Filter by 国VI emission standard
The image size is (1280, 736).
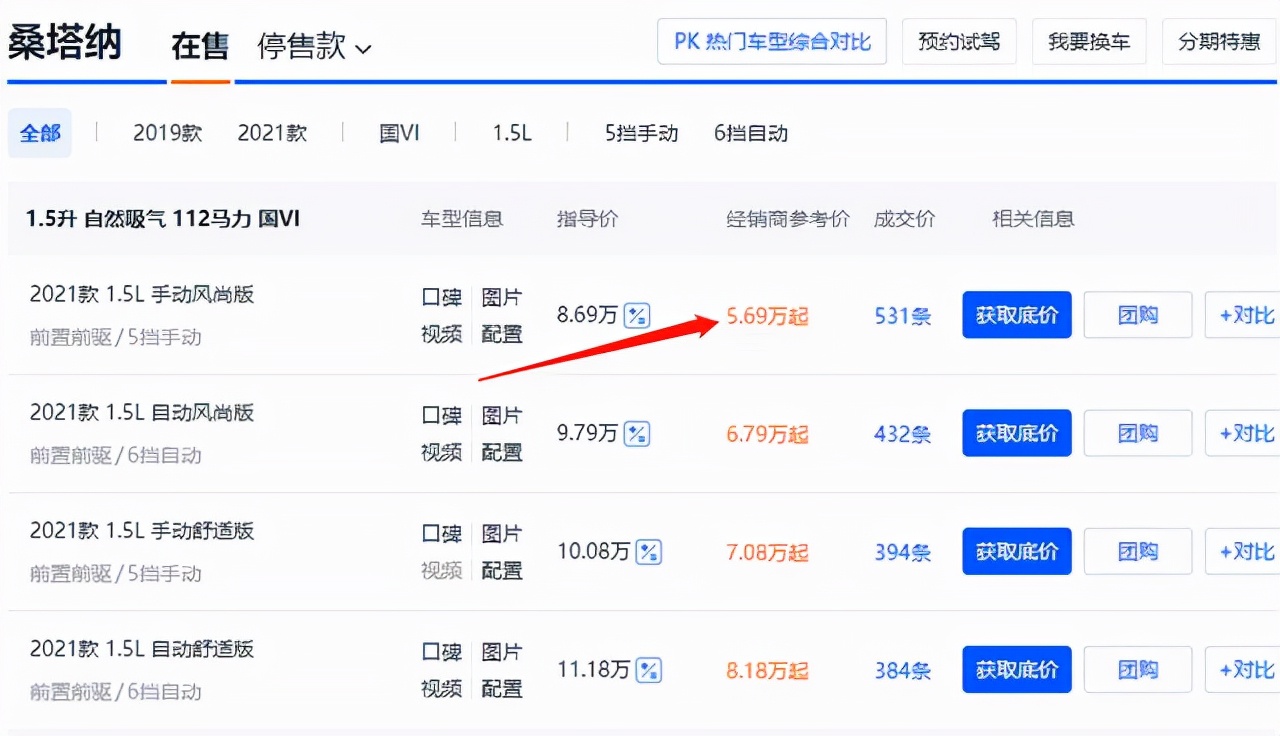[x=399, y=133]
